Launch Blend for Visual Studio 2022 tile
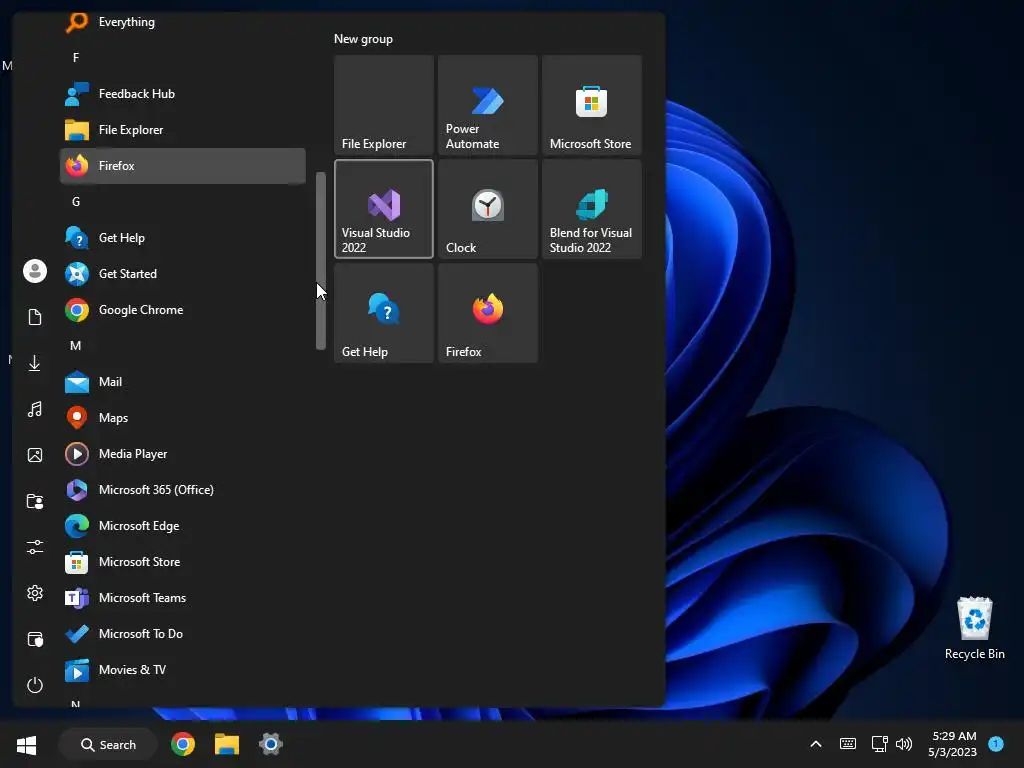This screenshot has height=768, width=1024. point(592,209)
